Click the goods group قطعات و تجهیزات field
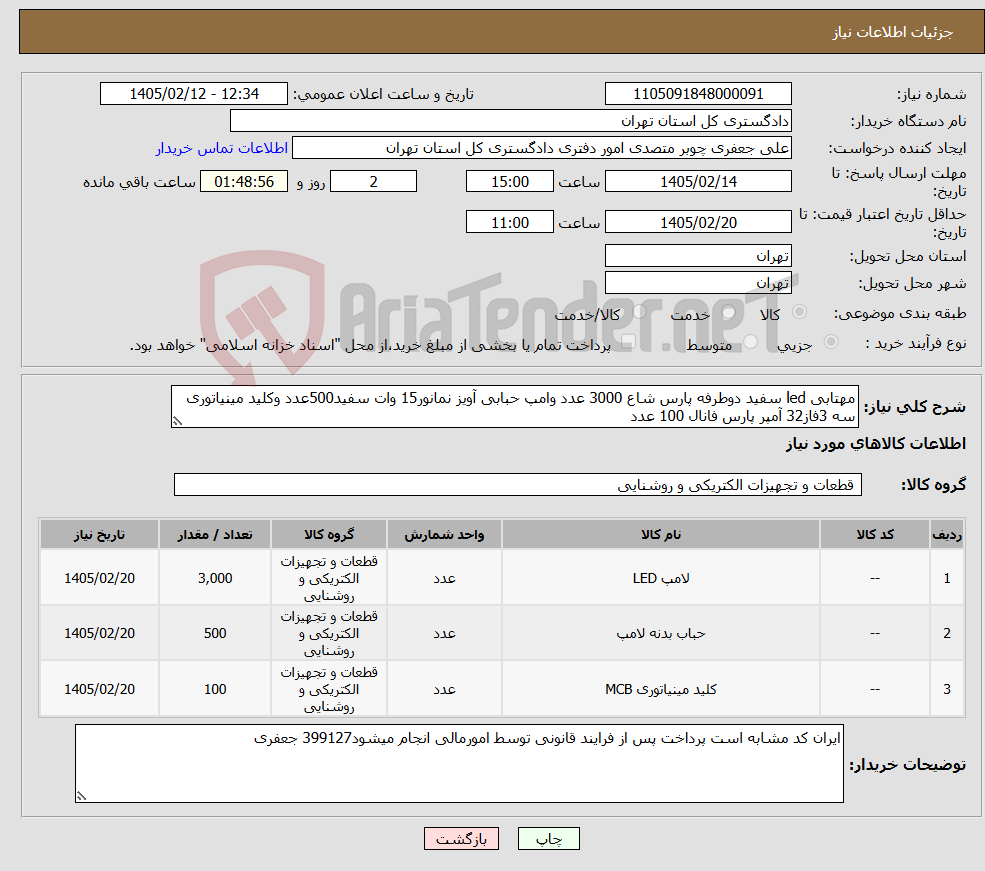The height and width of the screenshot is (871, 985). (x=518, y=485)
